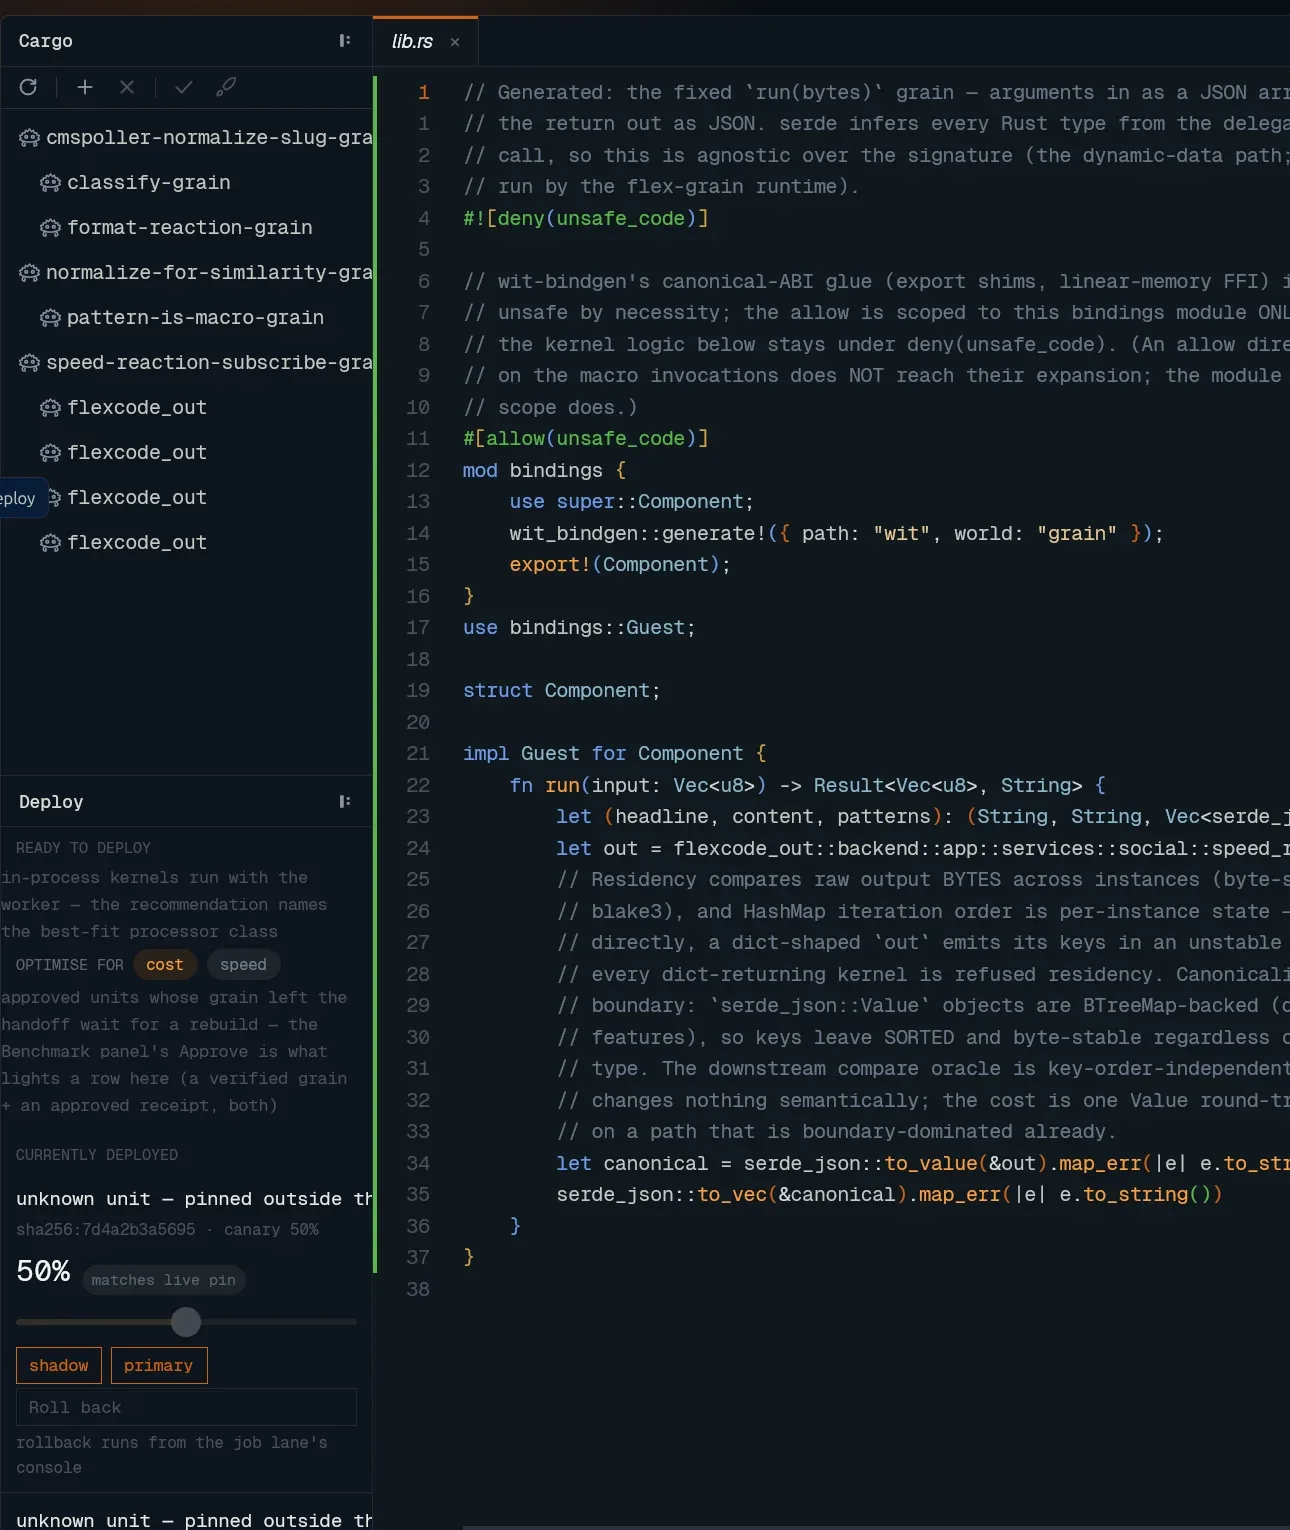1290x1530 pixels.
Task: Click the crate icon beside speed-reaction-subscribe
Action: 29,363
